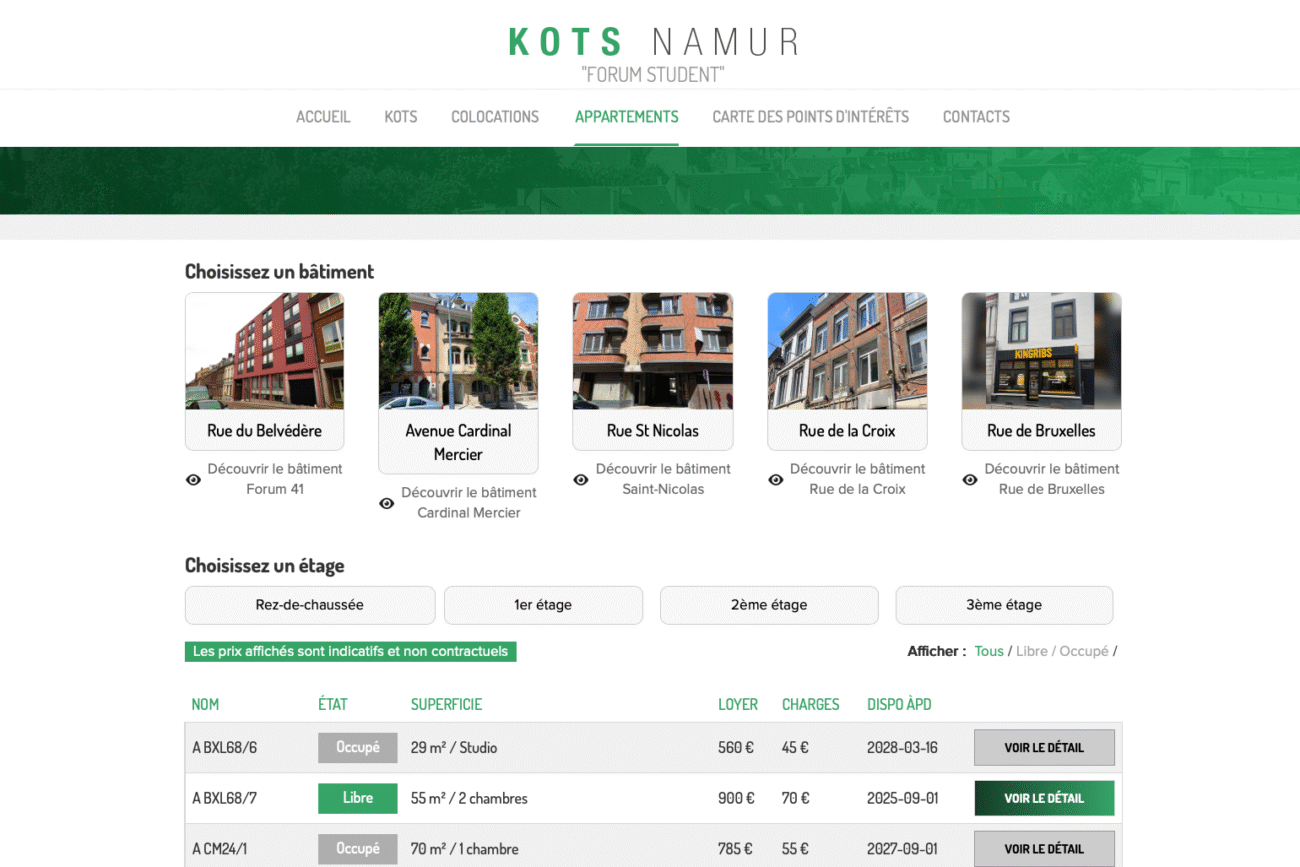Filter listings by Libre status
The image size is (1300, 867).
tap(1031, 651)
